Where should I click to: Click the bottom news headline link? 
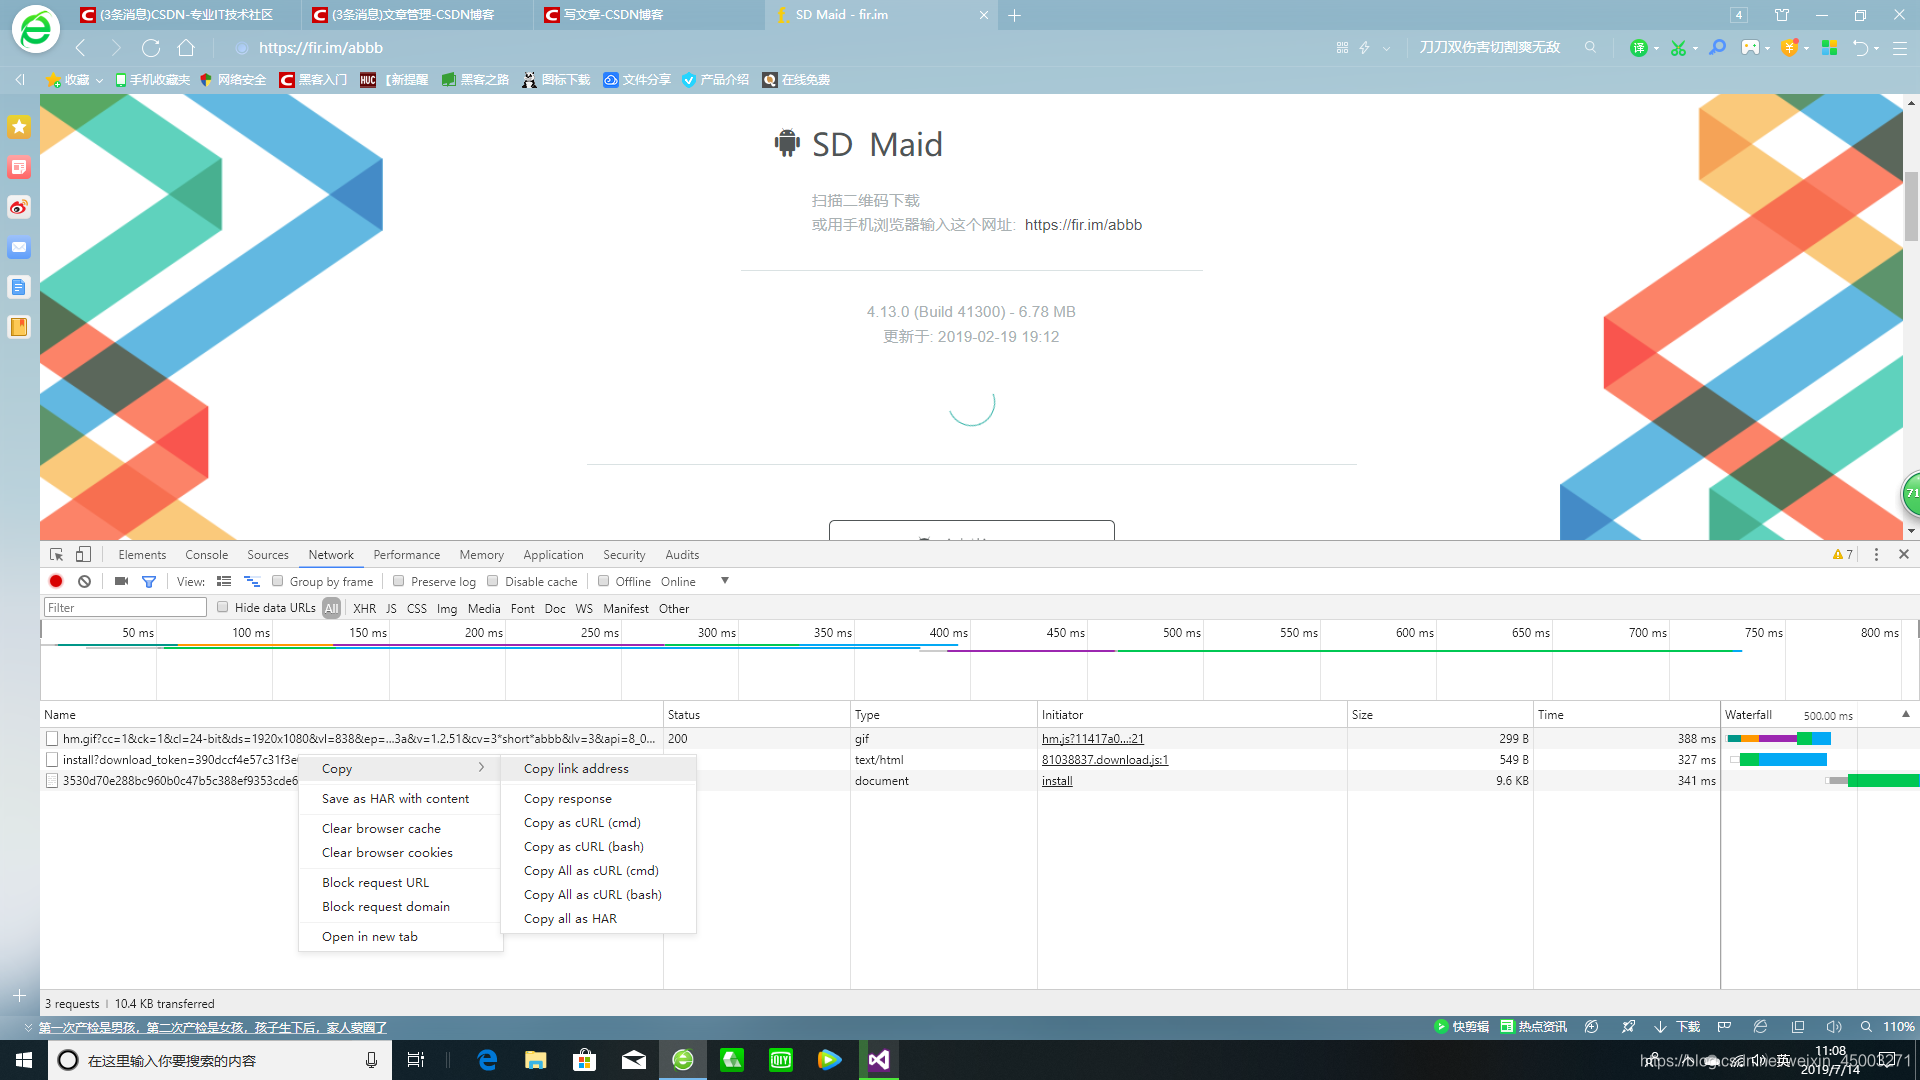coord(212,1027)
